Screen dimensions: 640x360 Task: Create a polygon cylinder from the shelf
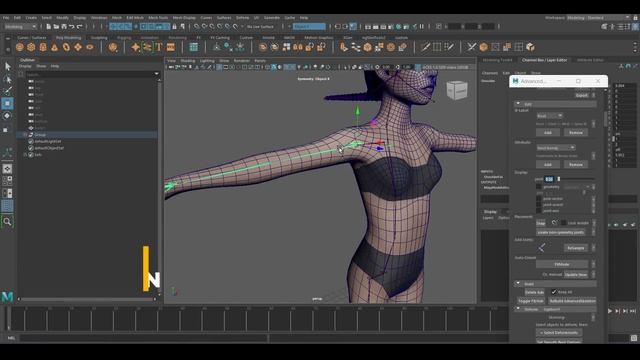coord(43,47)
